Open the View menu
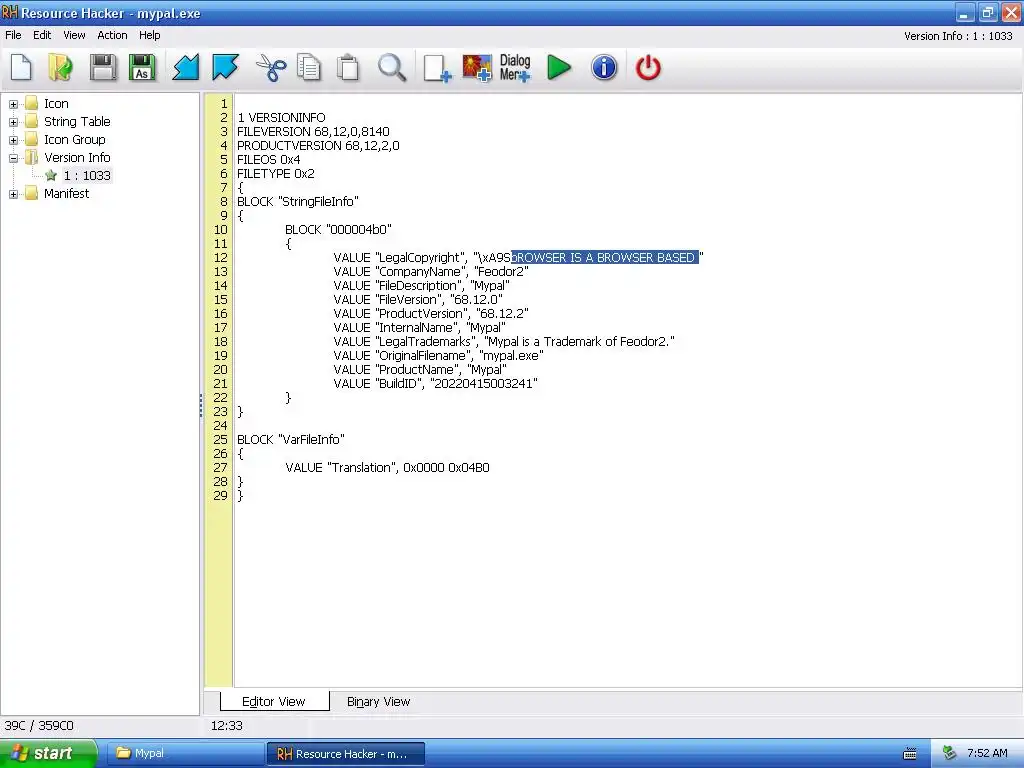Image resolution: width=1024 pixels, height=768 pixels. tap(74, 35)
